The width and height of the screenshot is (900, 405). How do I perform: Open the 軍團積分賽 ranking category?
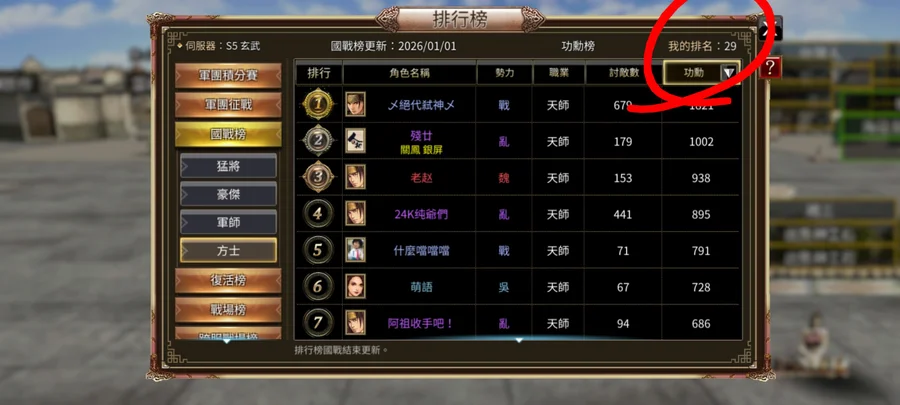tap(228, 76)
